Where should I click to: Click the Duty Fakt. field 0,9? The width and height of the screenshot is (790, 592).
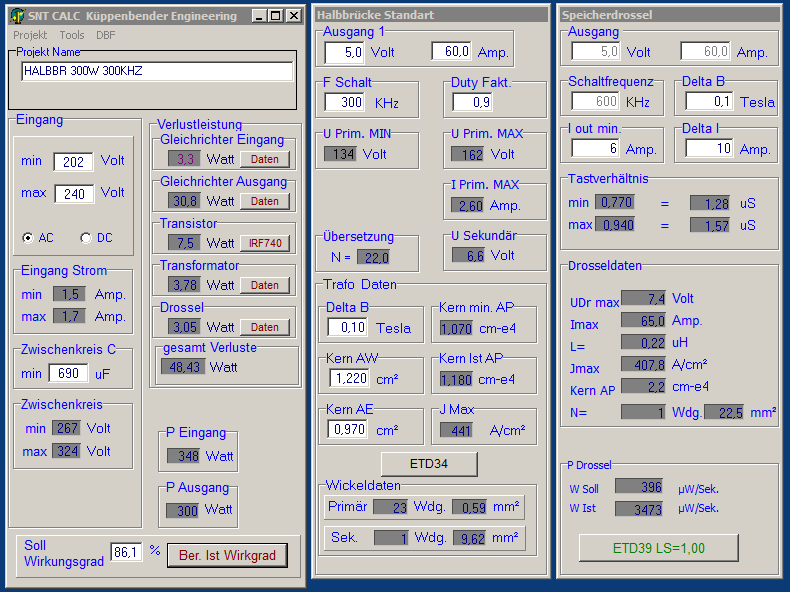(473, 102)
